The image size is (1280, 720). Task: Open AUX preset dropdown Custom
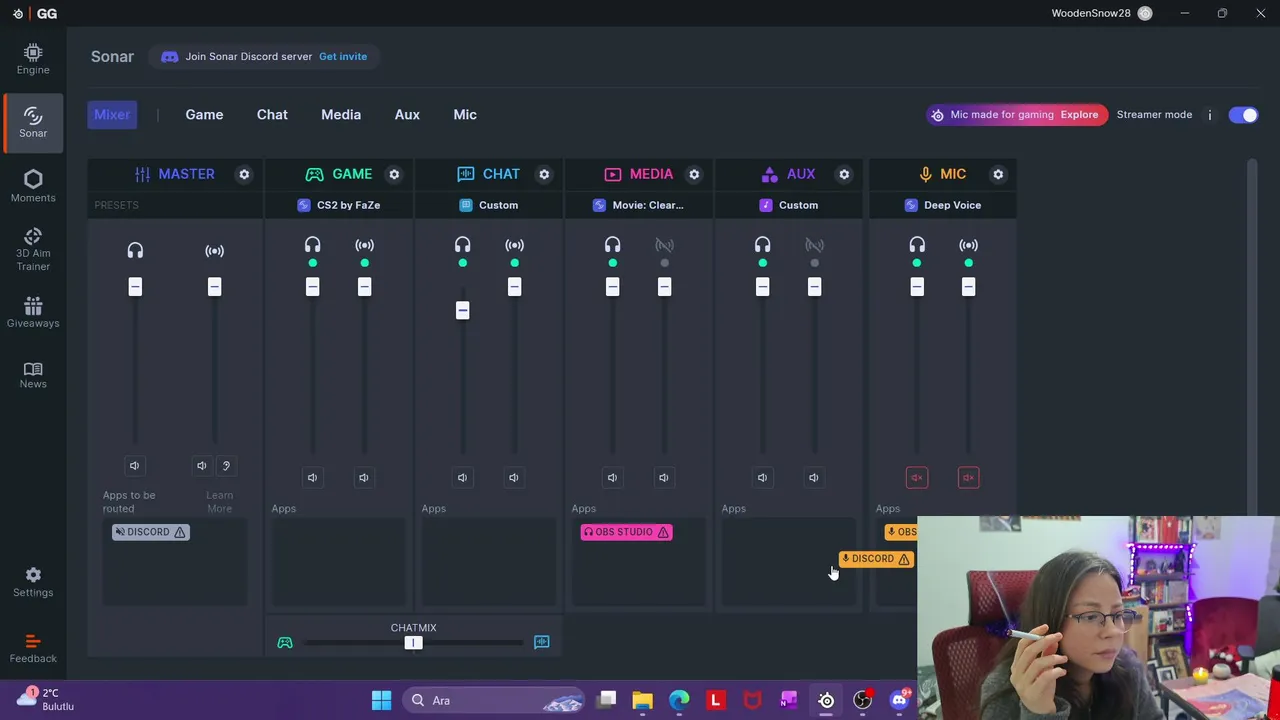(789, 205)
